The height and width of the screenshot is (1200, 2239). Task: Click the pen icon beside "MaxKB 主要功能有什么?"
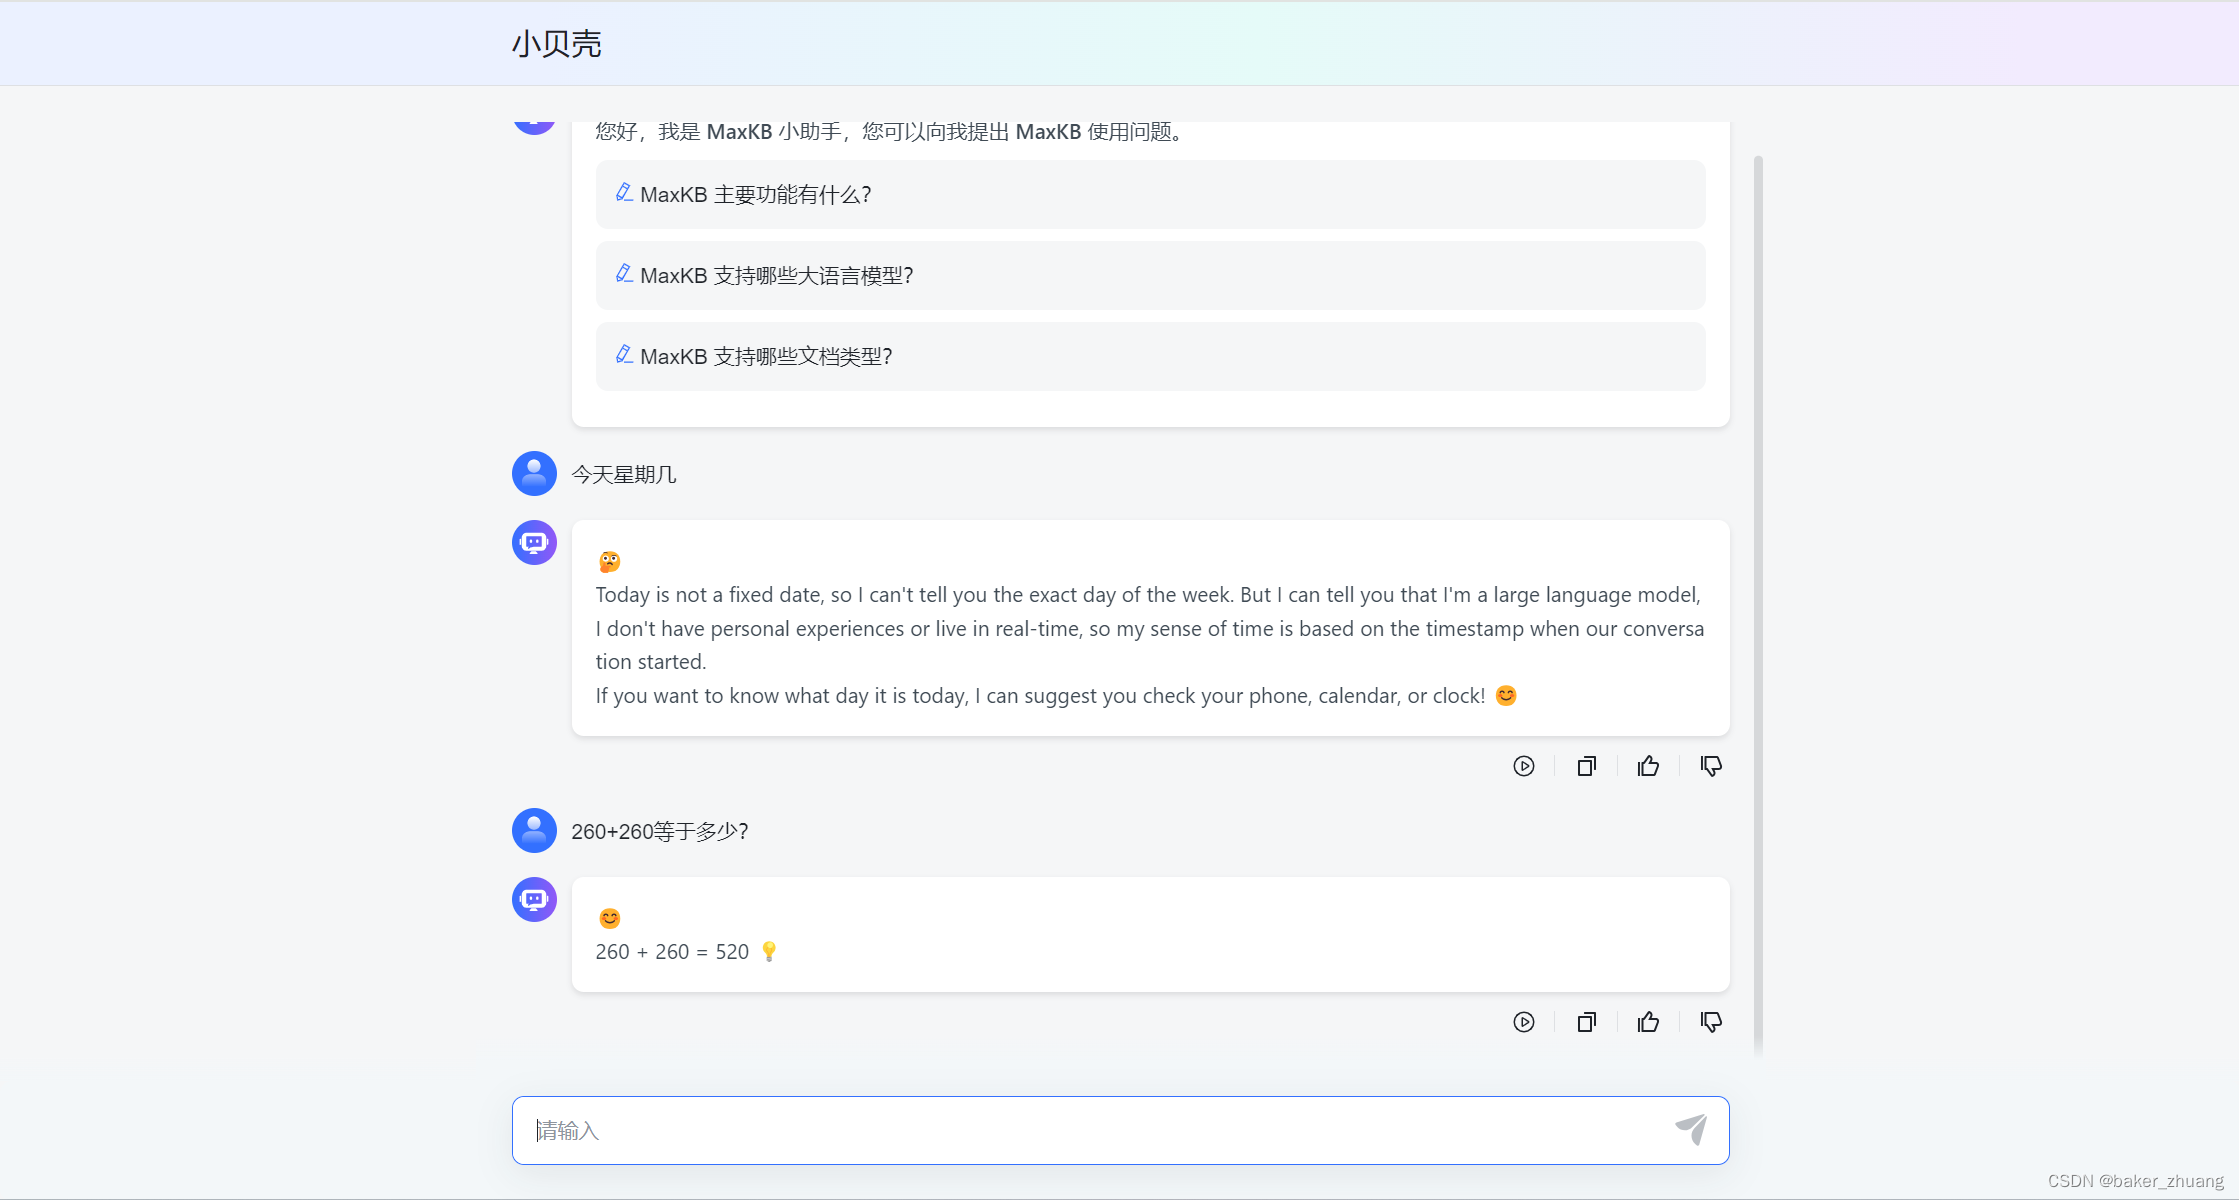click(624, 193)
